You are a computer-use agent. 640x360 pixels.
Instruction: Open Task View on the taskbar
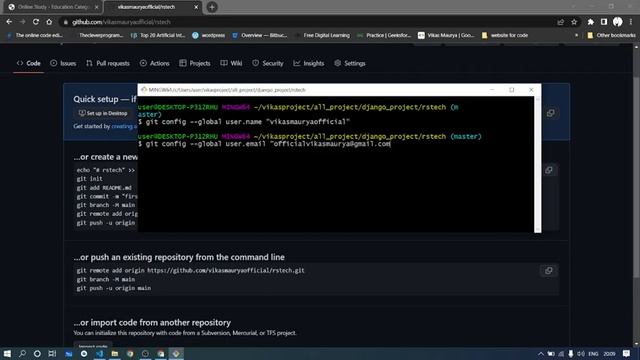click(52, 353)
